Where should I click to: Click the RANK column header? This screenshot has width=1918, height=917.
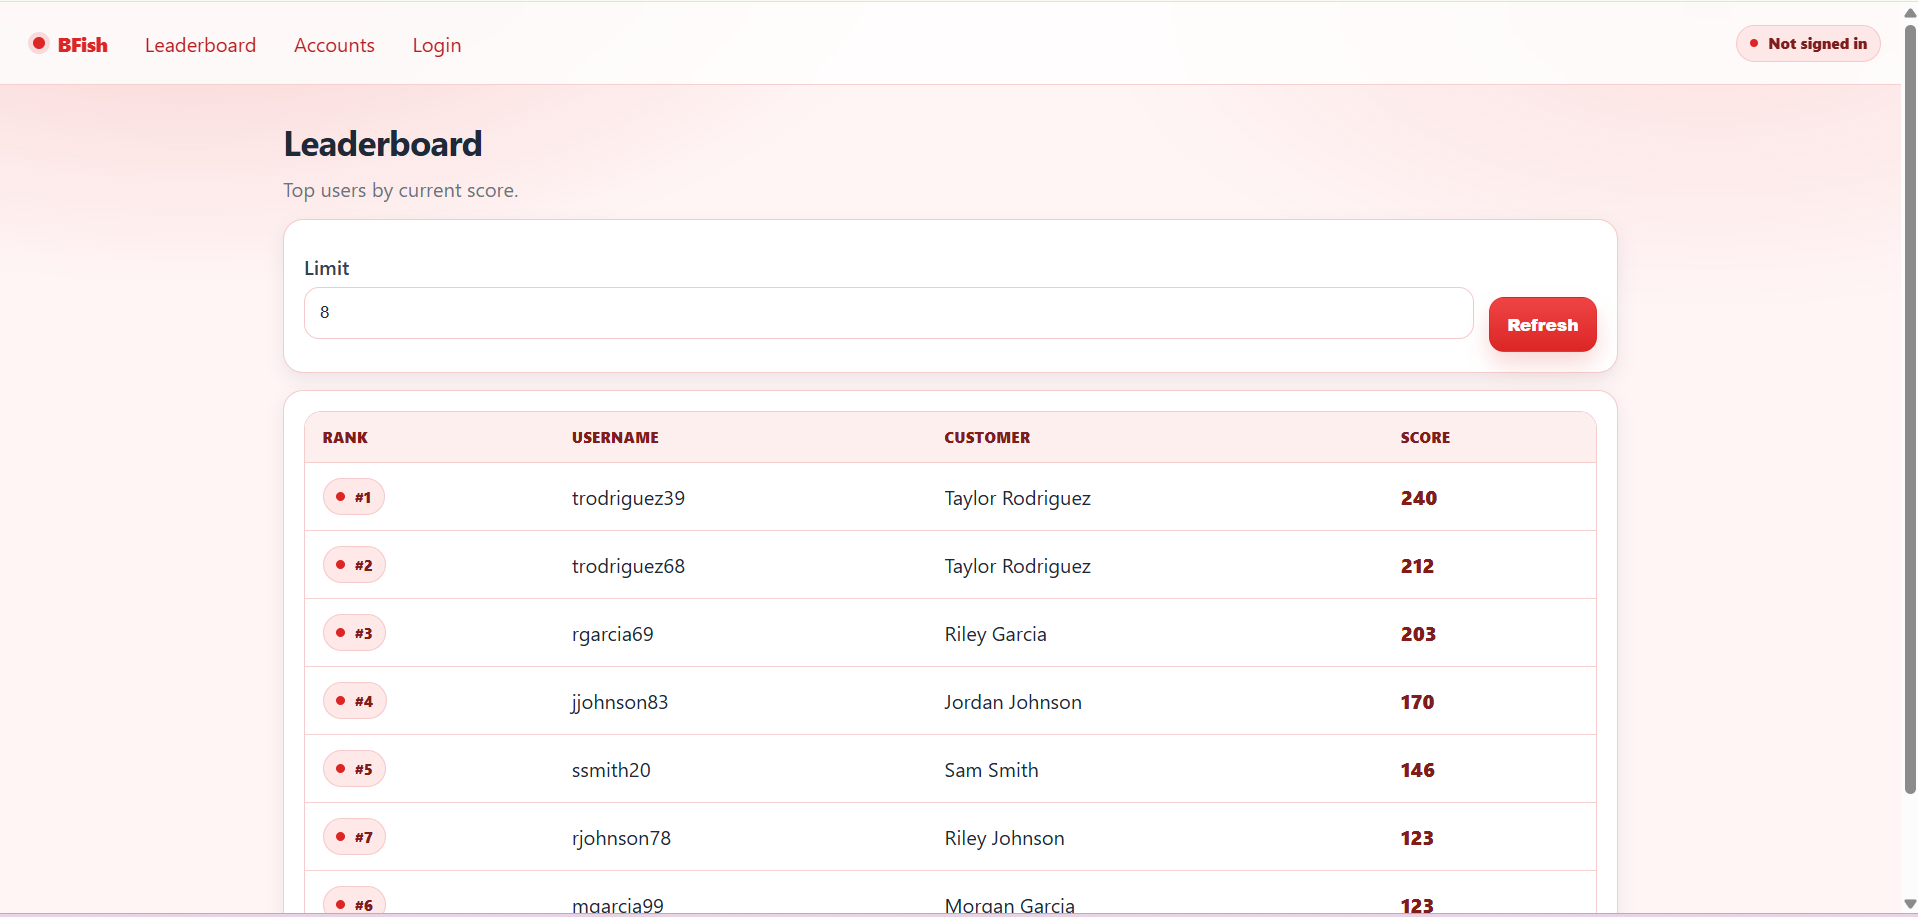click(x=345, y=438)
